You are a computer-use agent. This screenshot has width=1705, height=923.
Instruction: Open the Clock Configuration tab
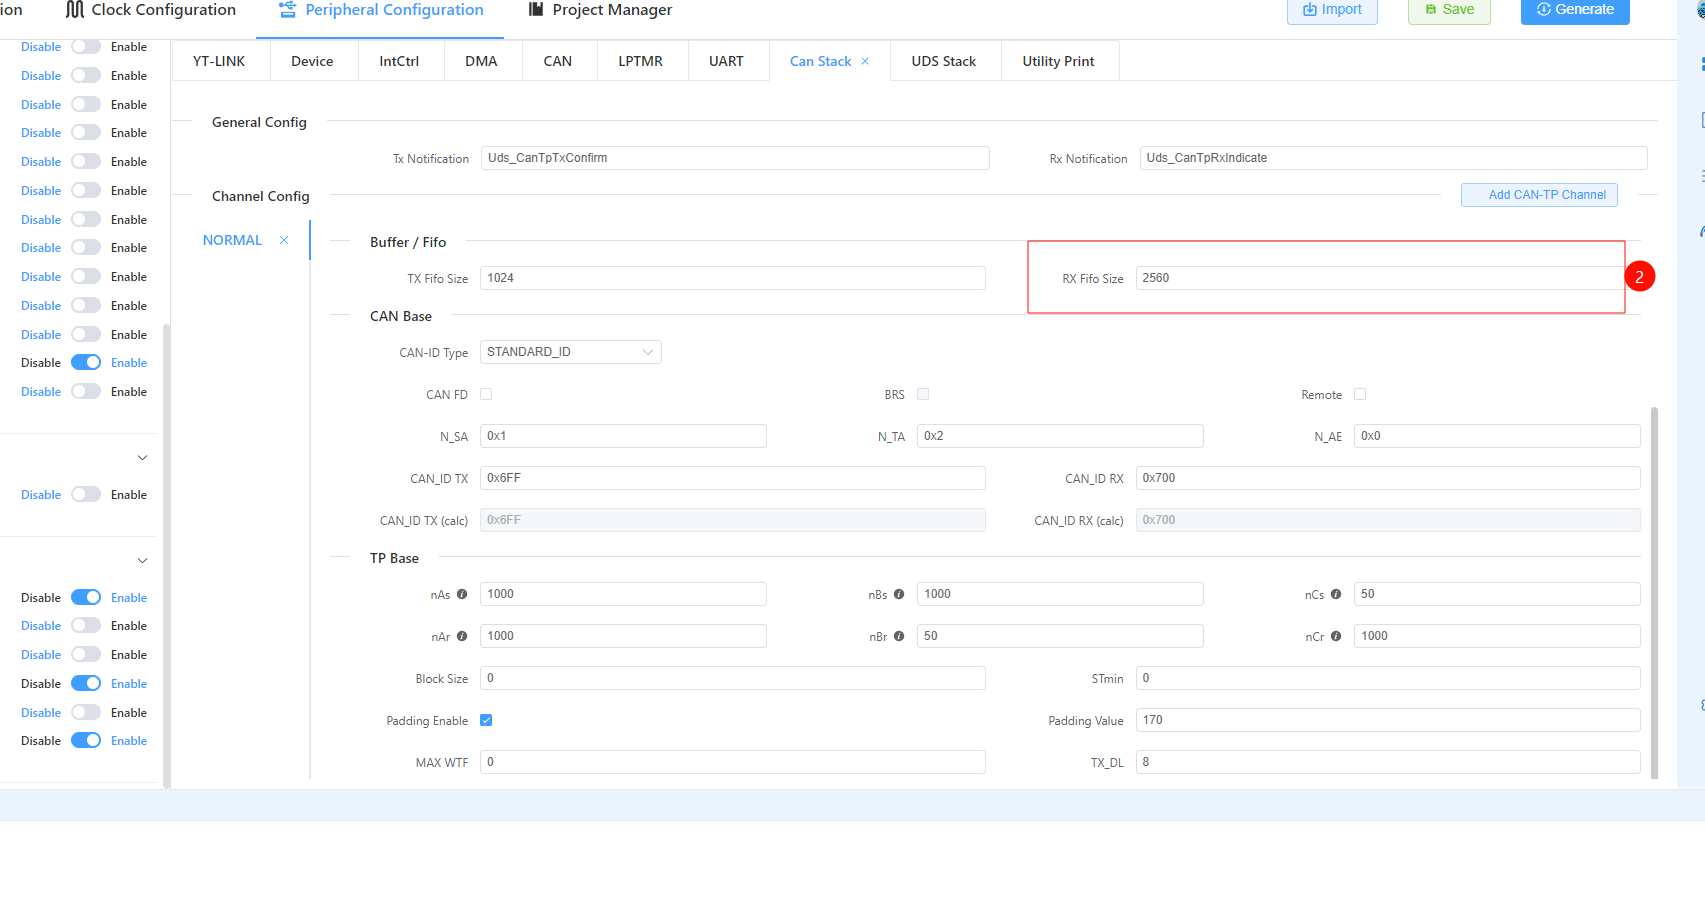151,10
